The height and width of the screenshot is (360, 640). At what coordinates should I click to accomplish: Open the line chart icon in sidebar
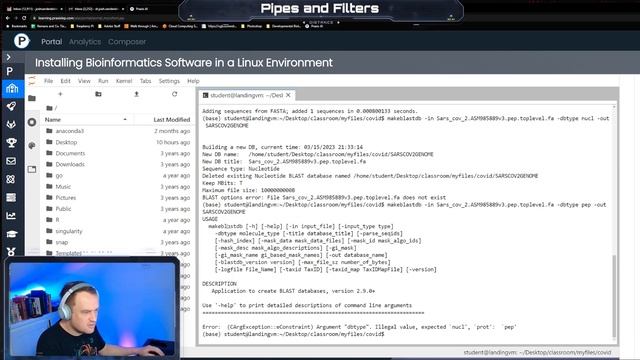pos(11,216)
